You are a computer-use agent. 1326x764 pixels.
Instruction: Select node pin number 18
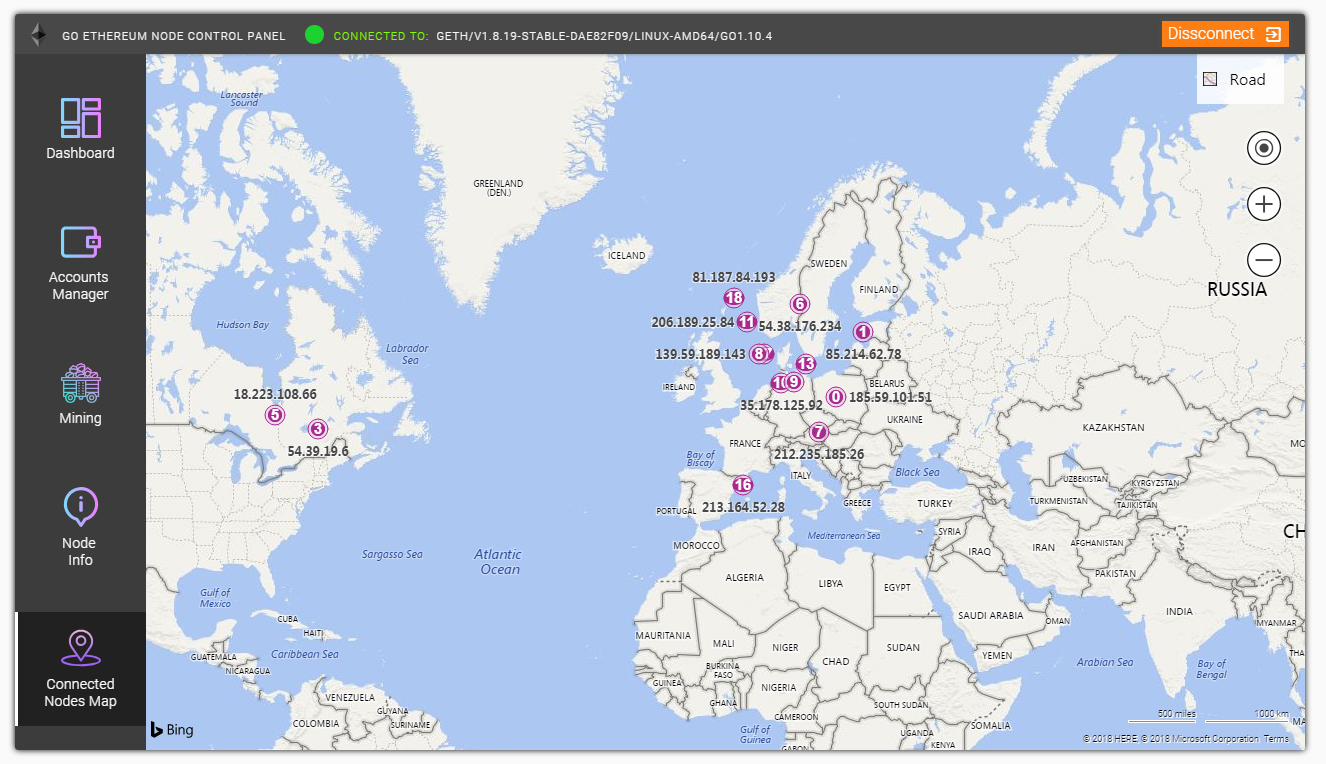[x=734, y=297]
